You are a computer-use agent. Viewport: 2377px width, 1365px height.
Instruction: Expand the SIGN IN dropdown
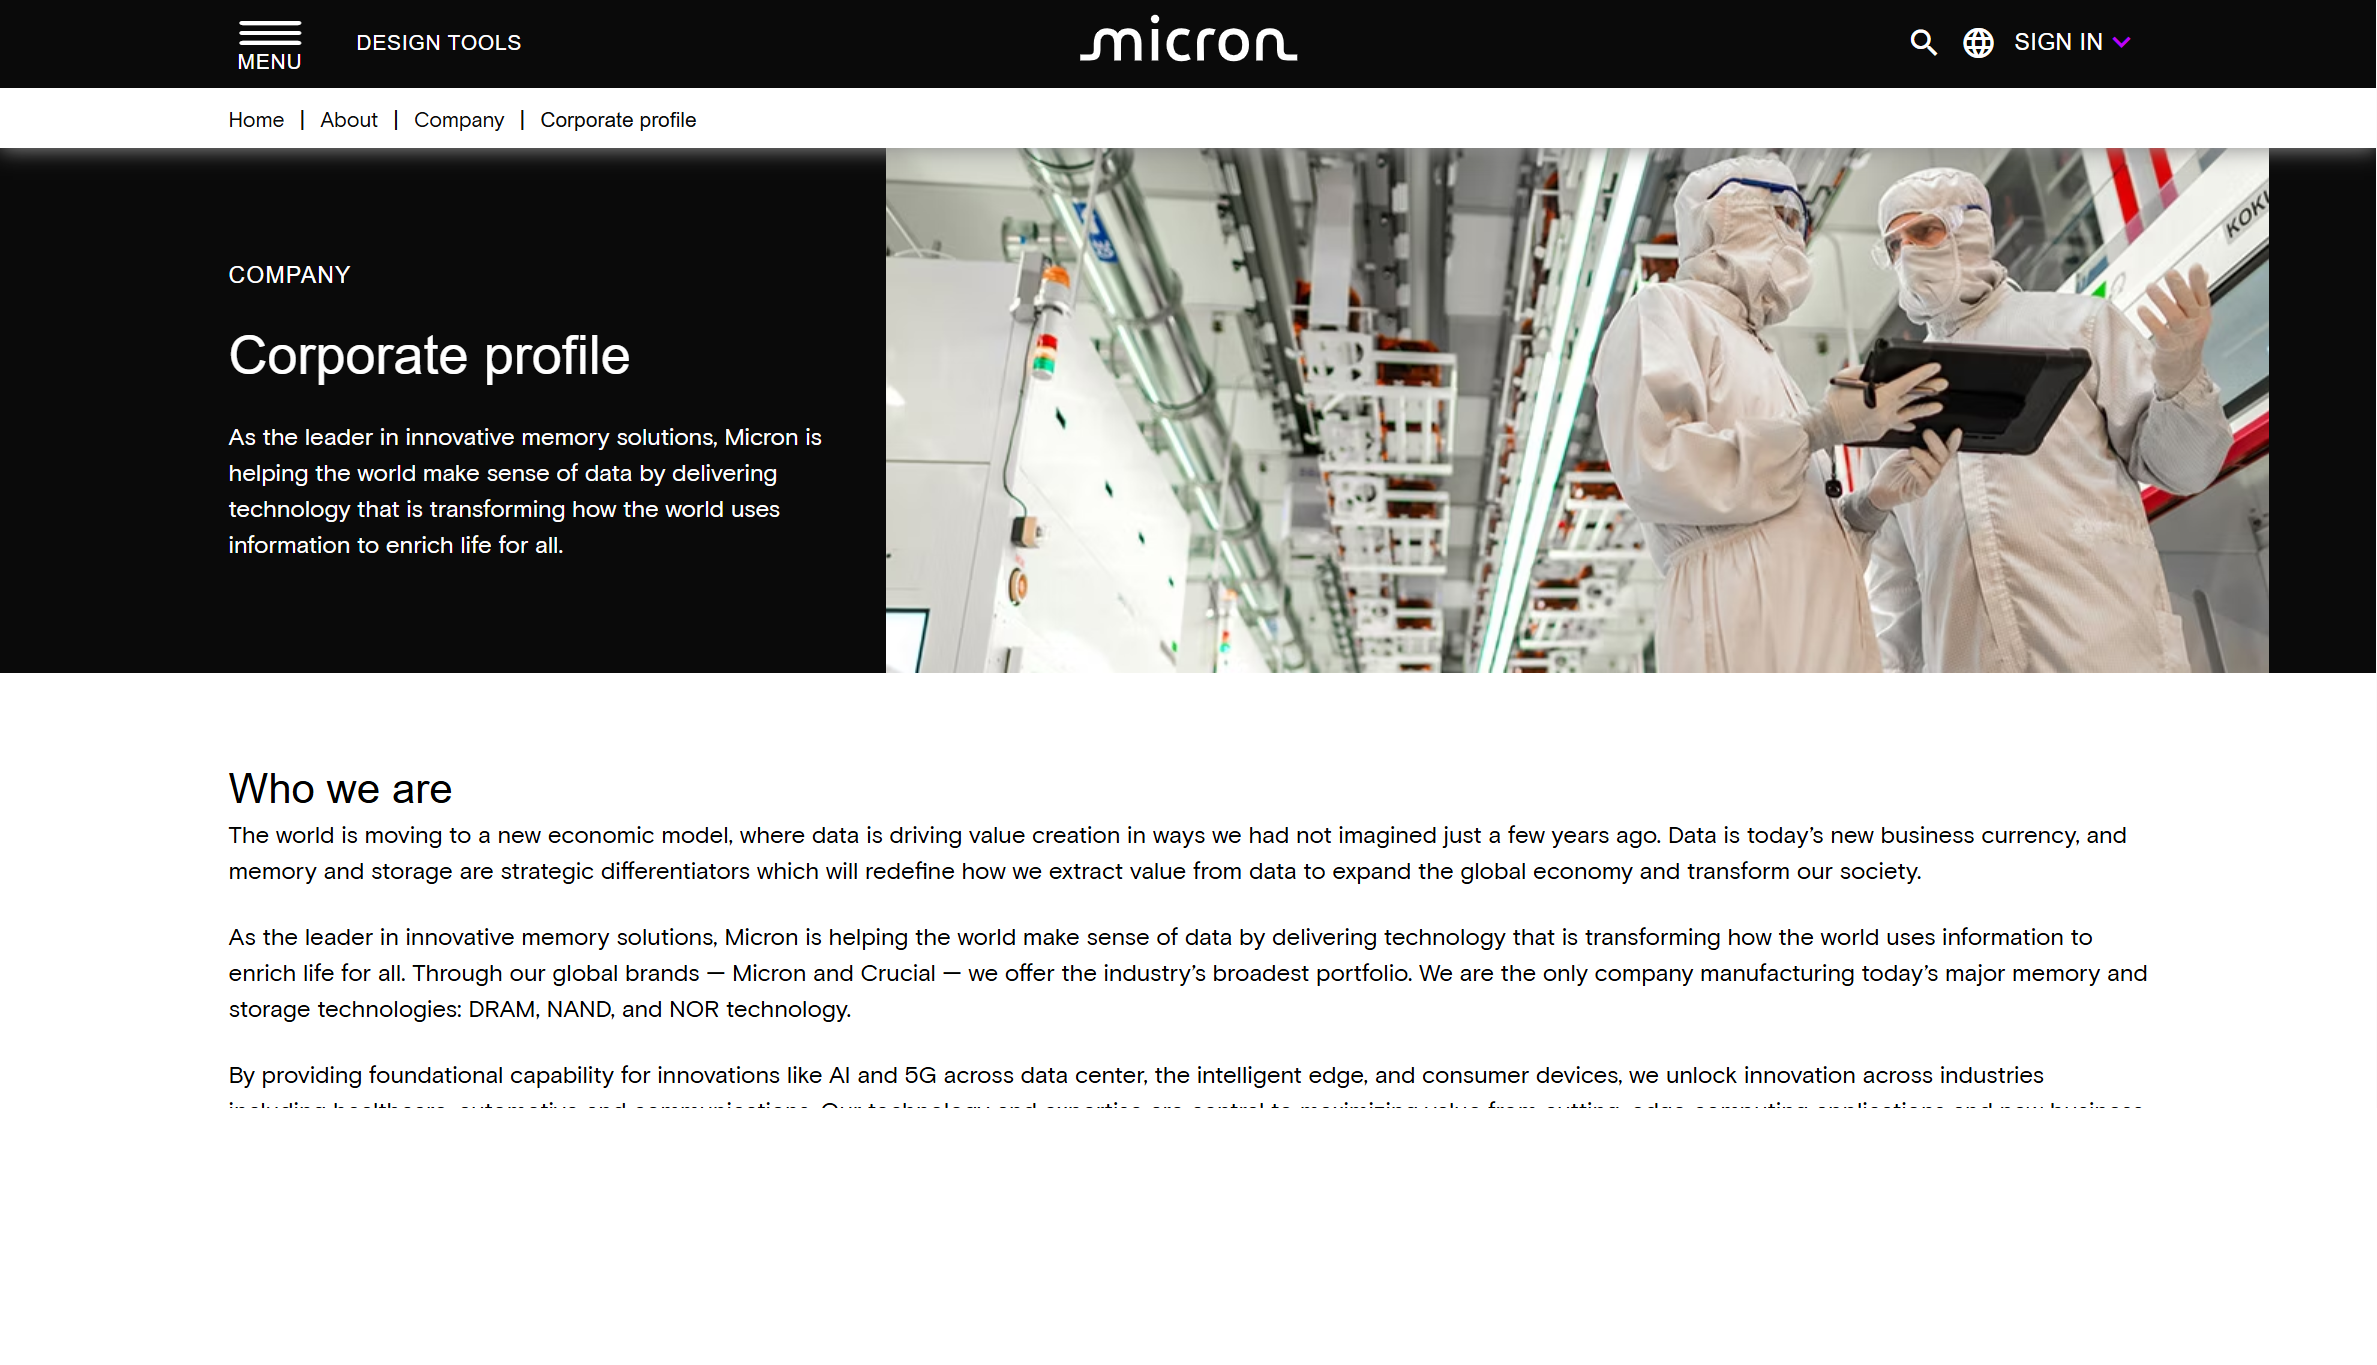tap(2072, 42)
